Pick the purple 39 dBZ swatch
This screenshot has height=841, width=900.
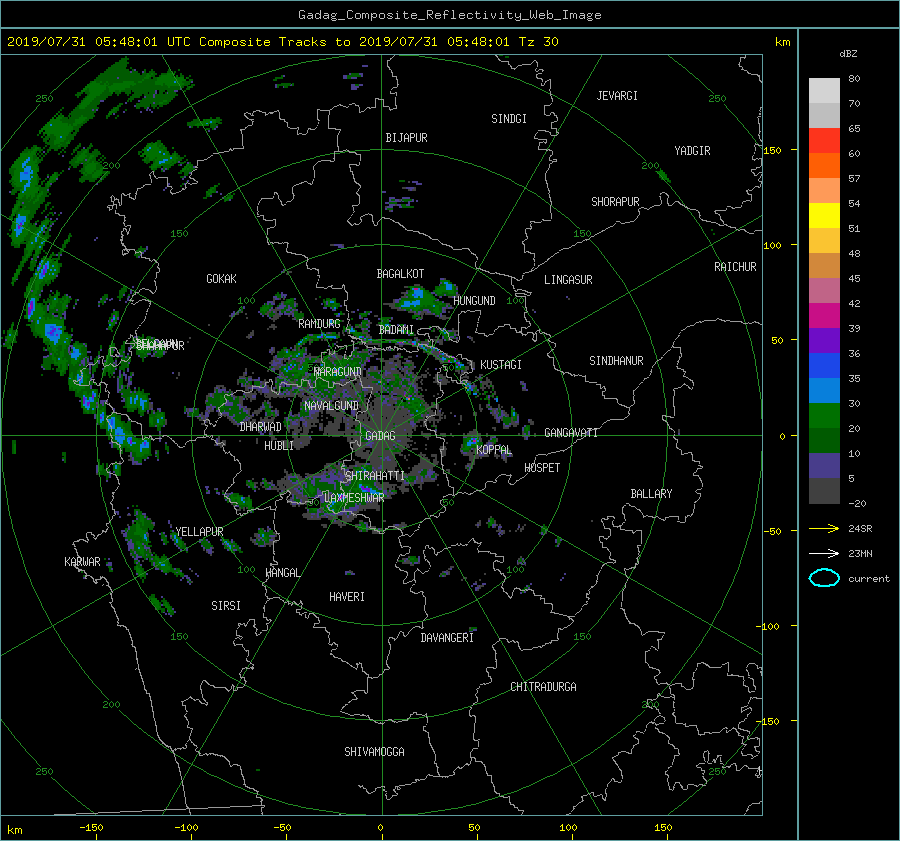824,340
